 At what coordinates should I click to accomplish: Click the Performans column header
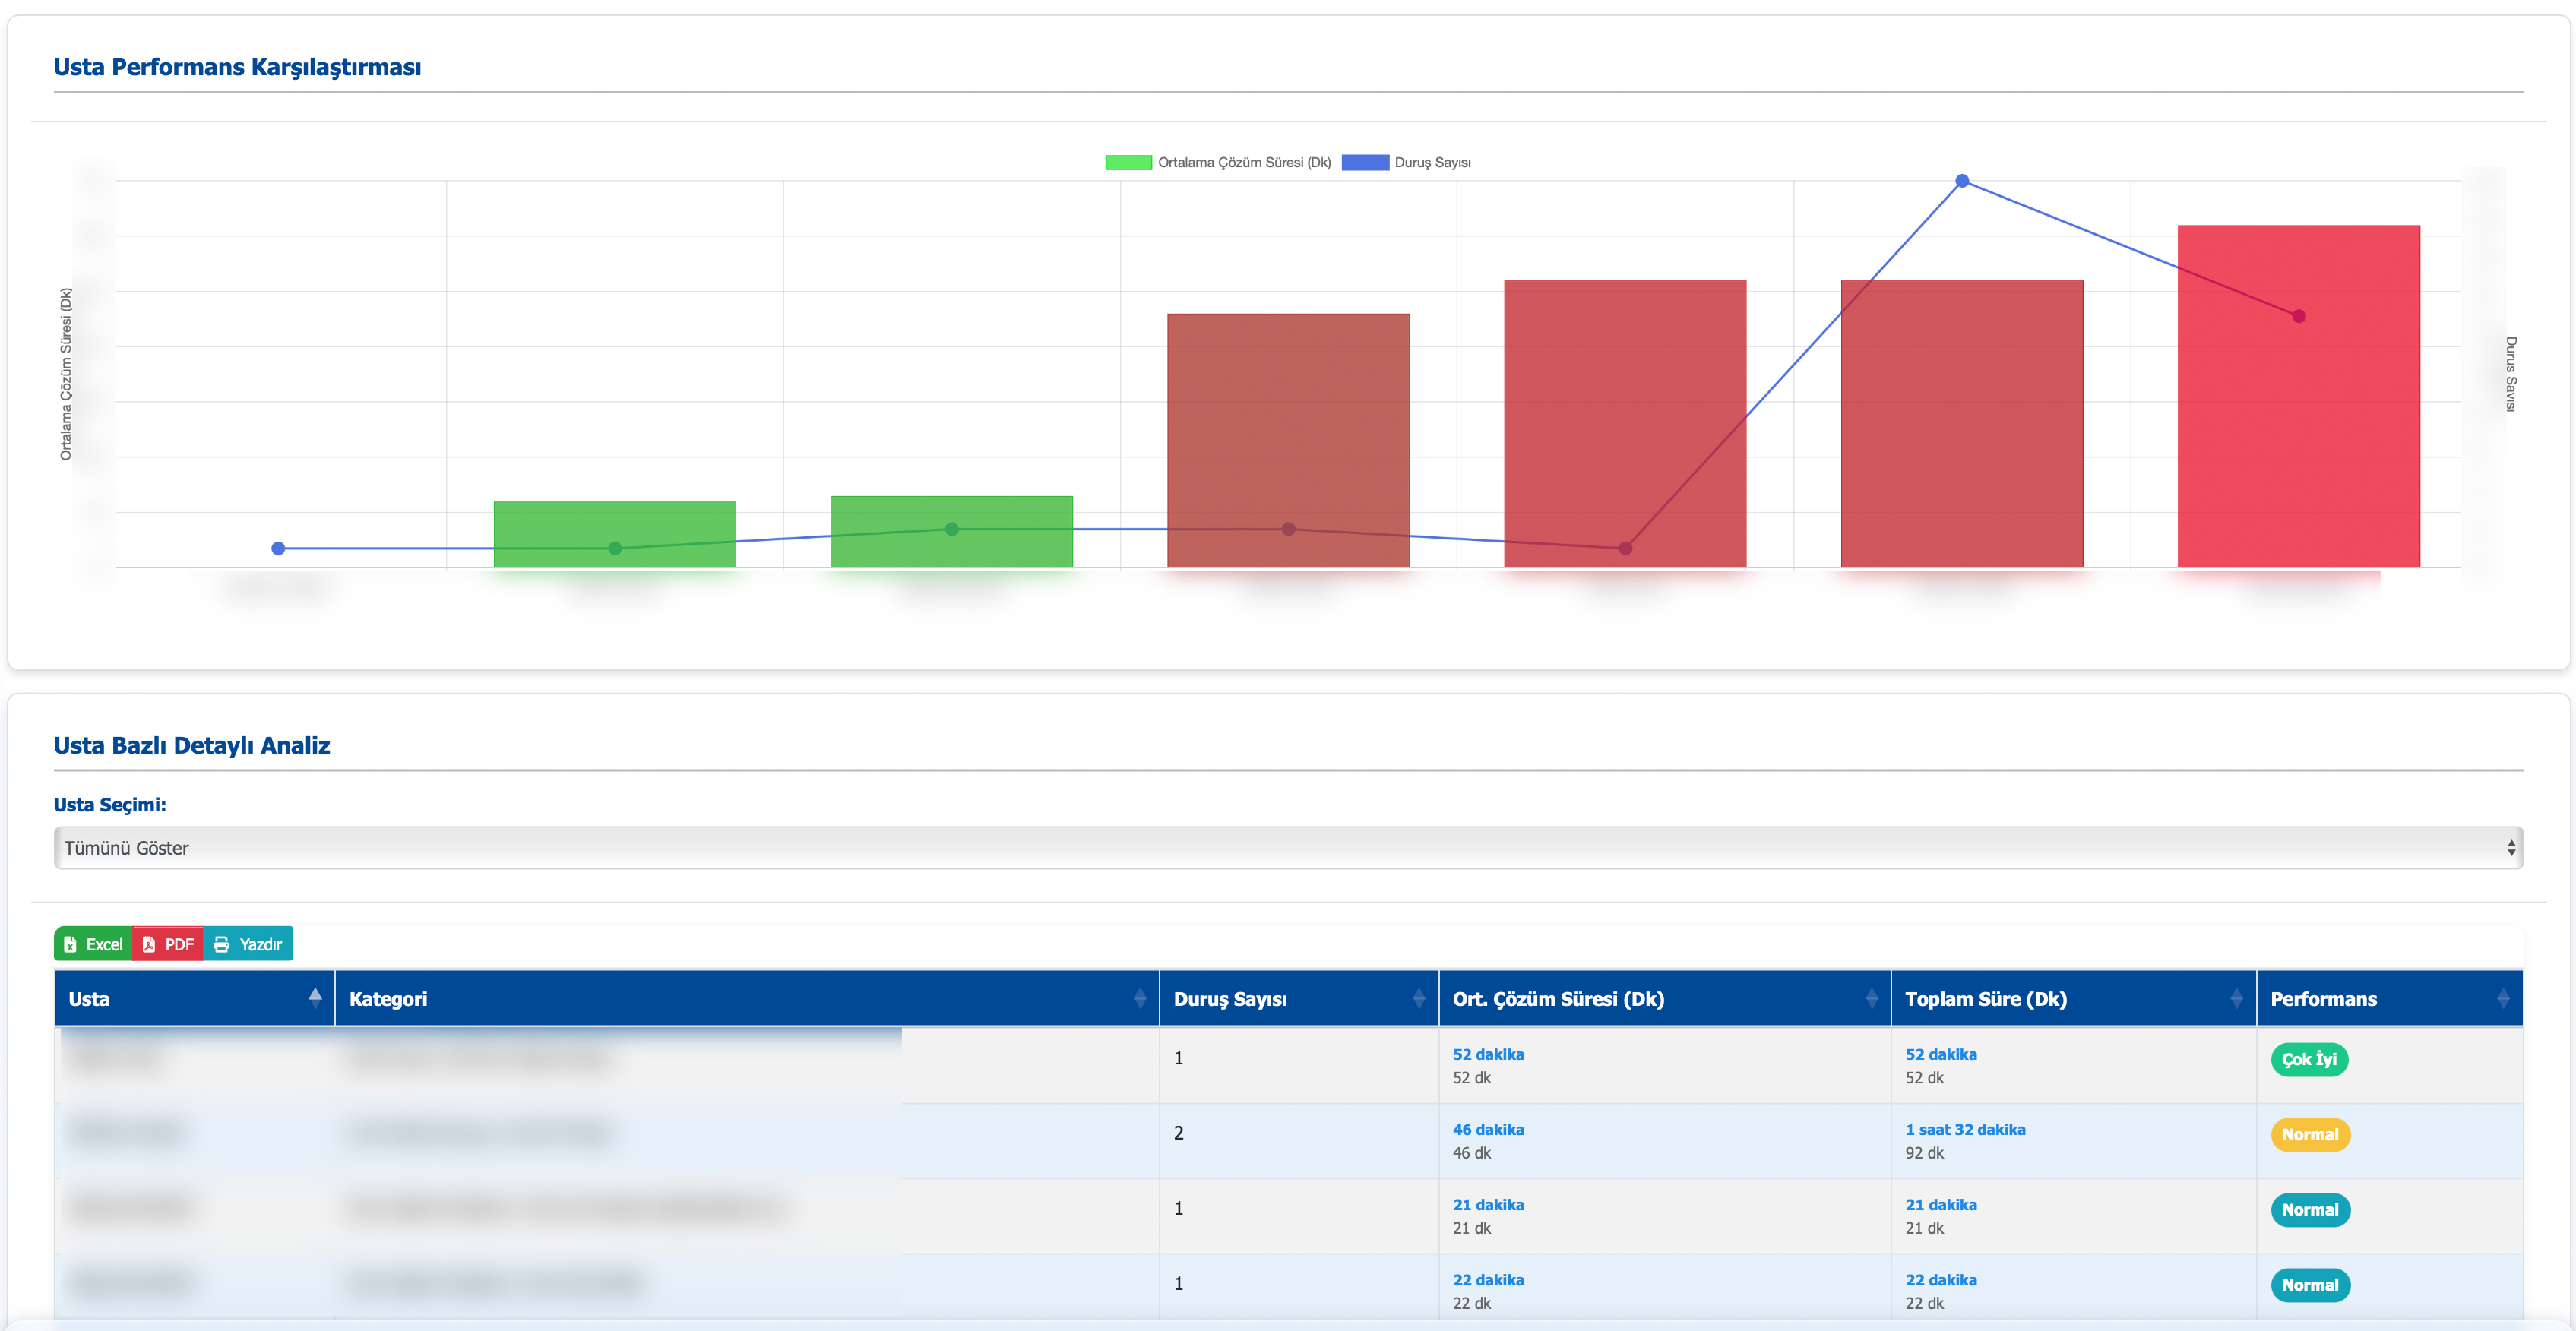[2323, 998]
